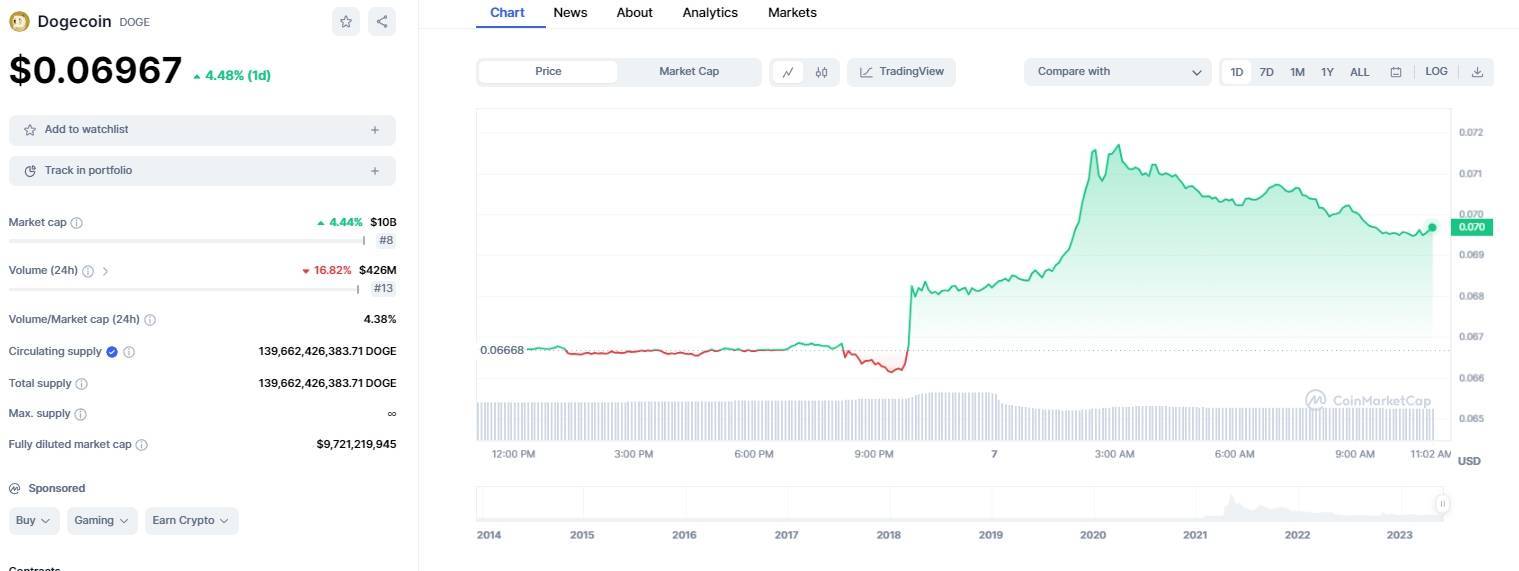The width and height of the screenshot is (1519, 571).
Task: Switch to line chart view icon
Action: (x=788, y=72)
